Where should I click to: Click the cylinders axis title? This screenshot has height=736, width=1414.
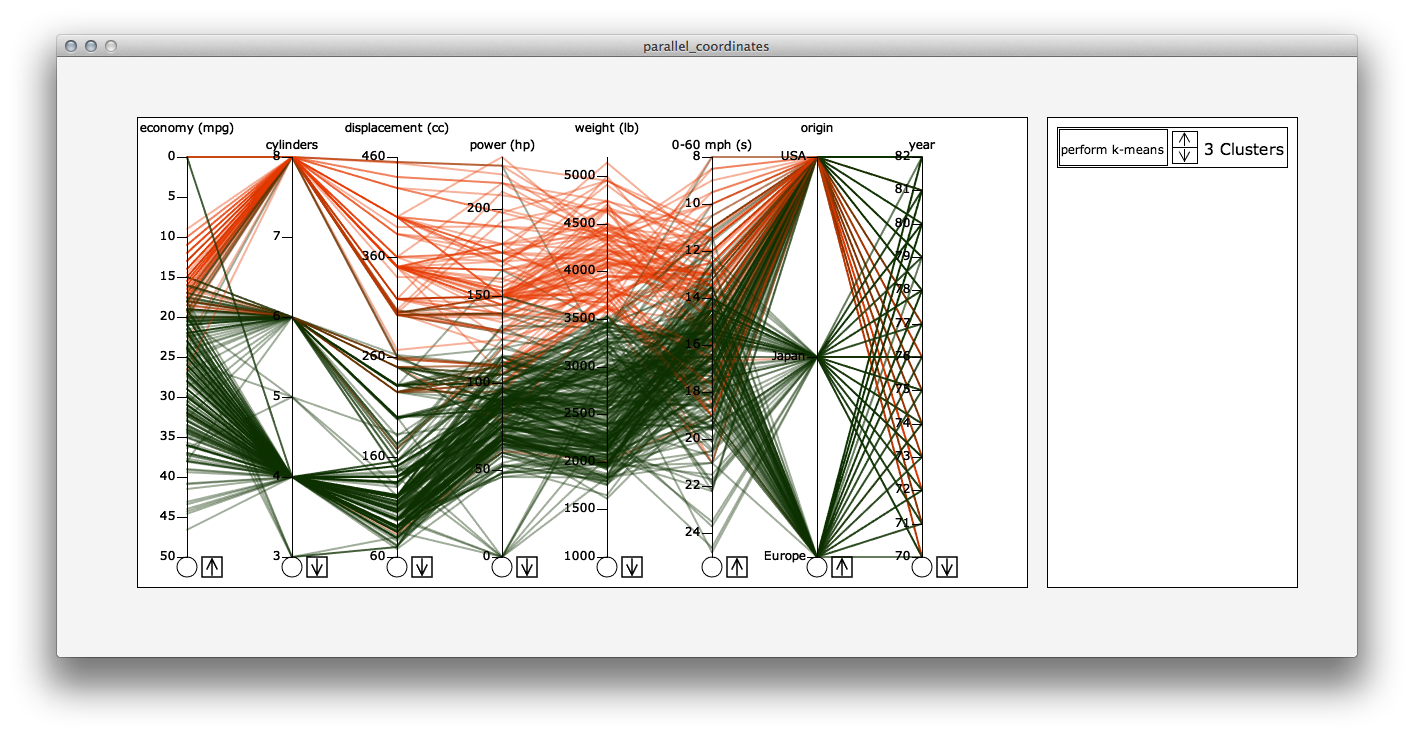click(290, 144)
